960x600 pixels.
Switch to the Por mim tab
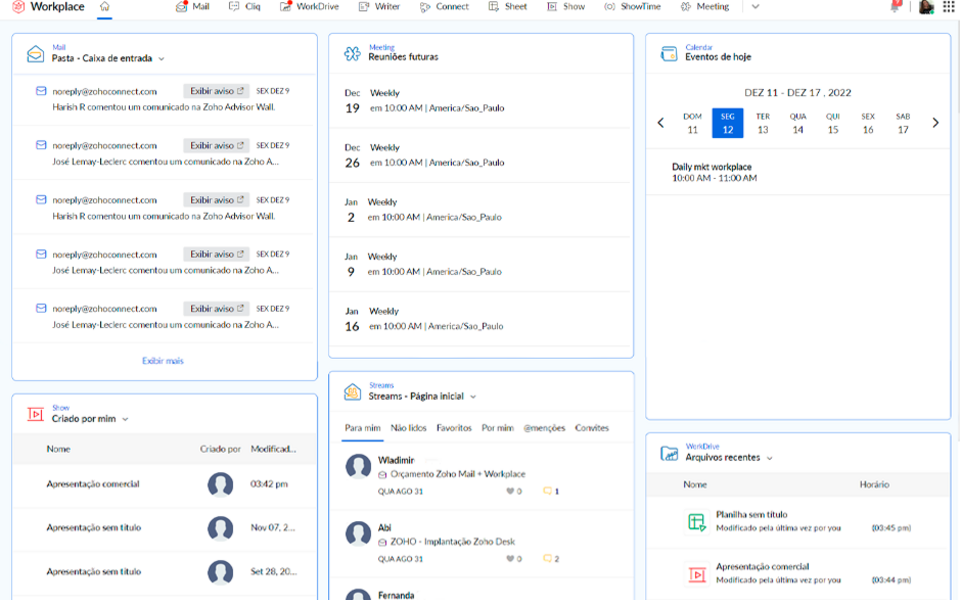(x=498, y=428)
